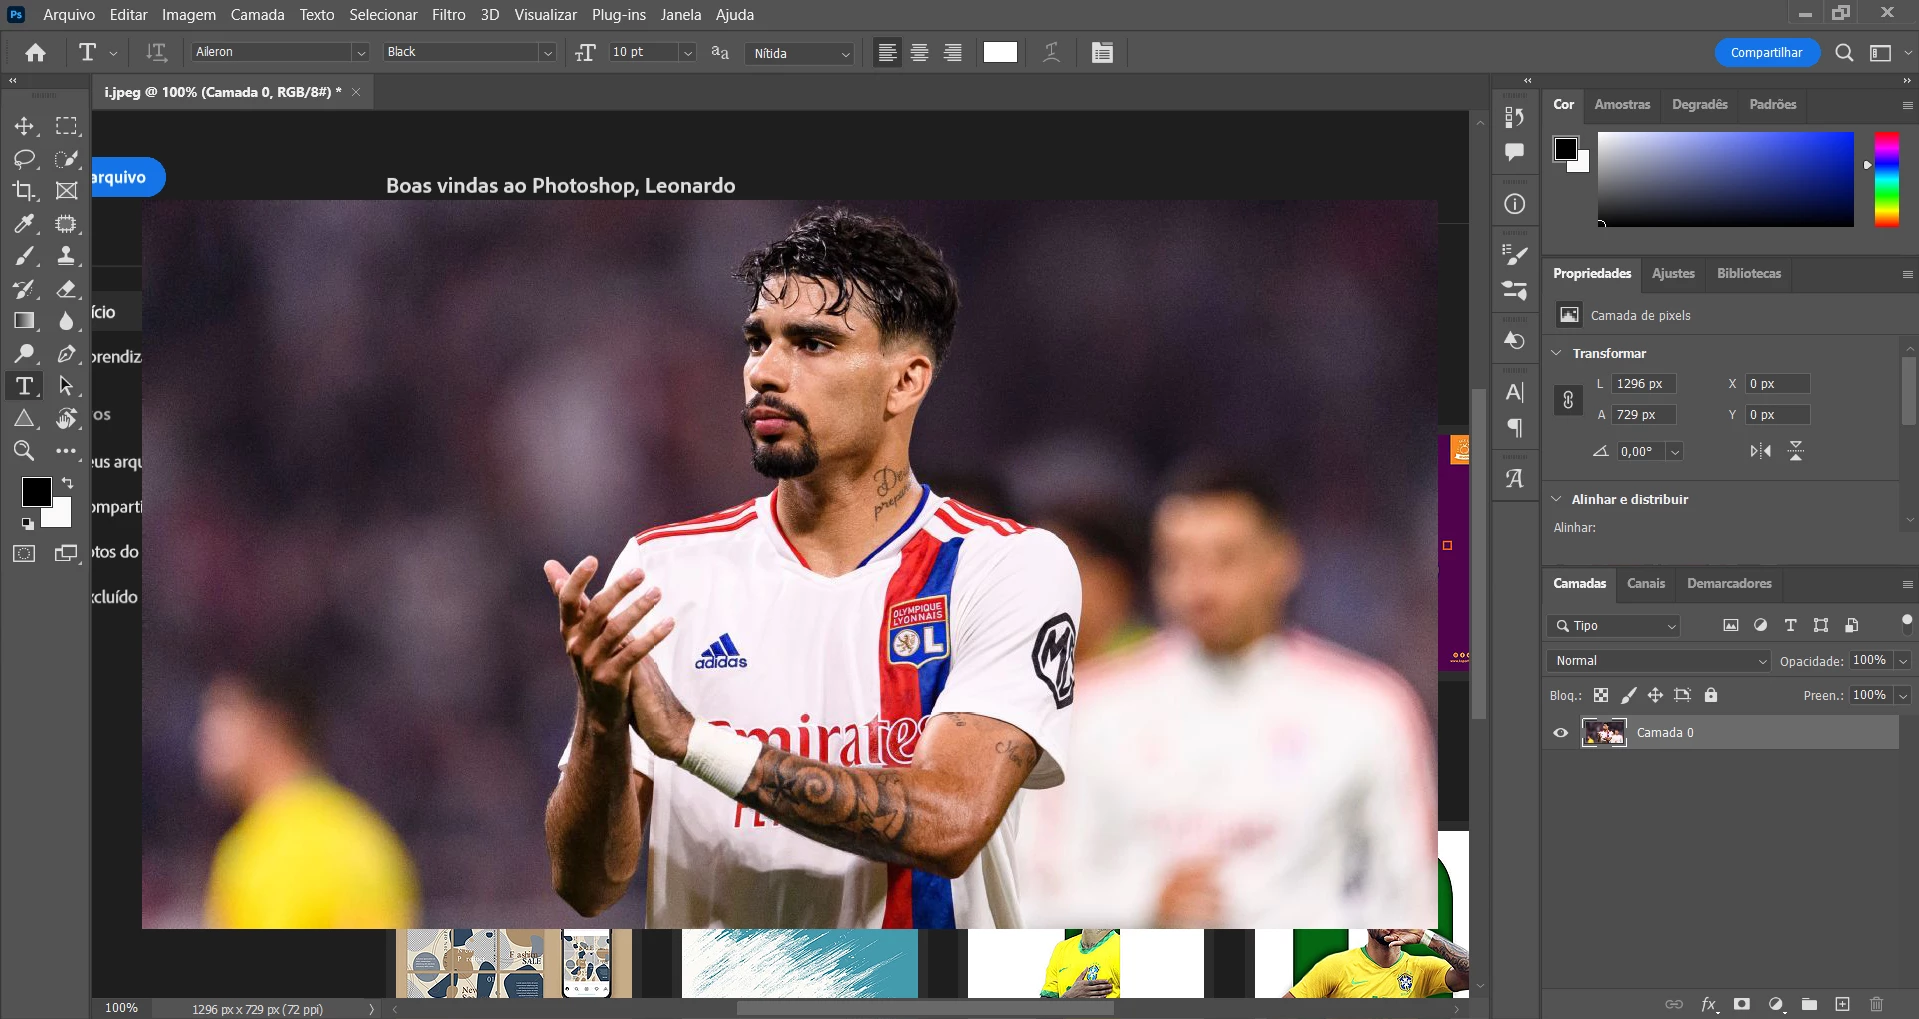
Task: Toggle pixel layer filter icon
Action: pyautogui.click(x=1731, y=625)
